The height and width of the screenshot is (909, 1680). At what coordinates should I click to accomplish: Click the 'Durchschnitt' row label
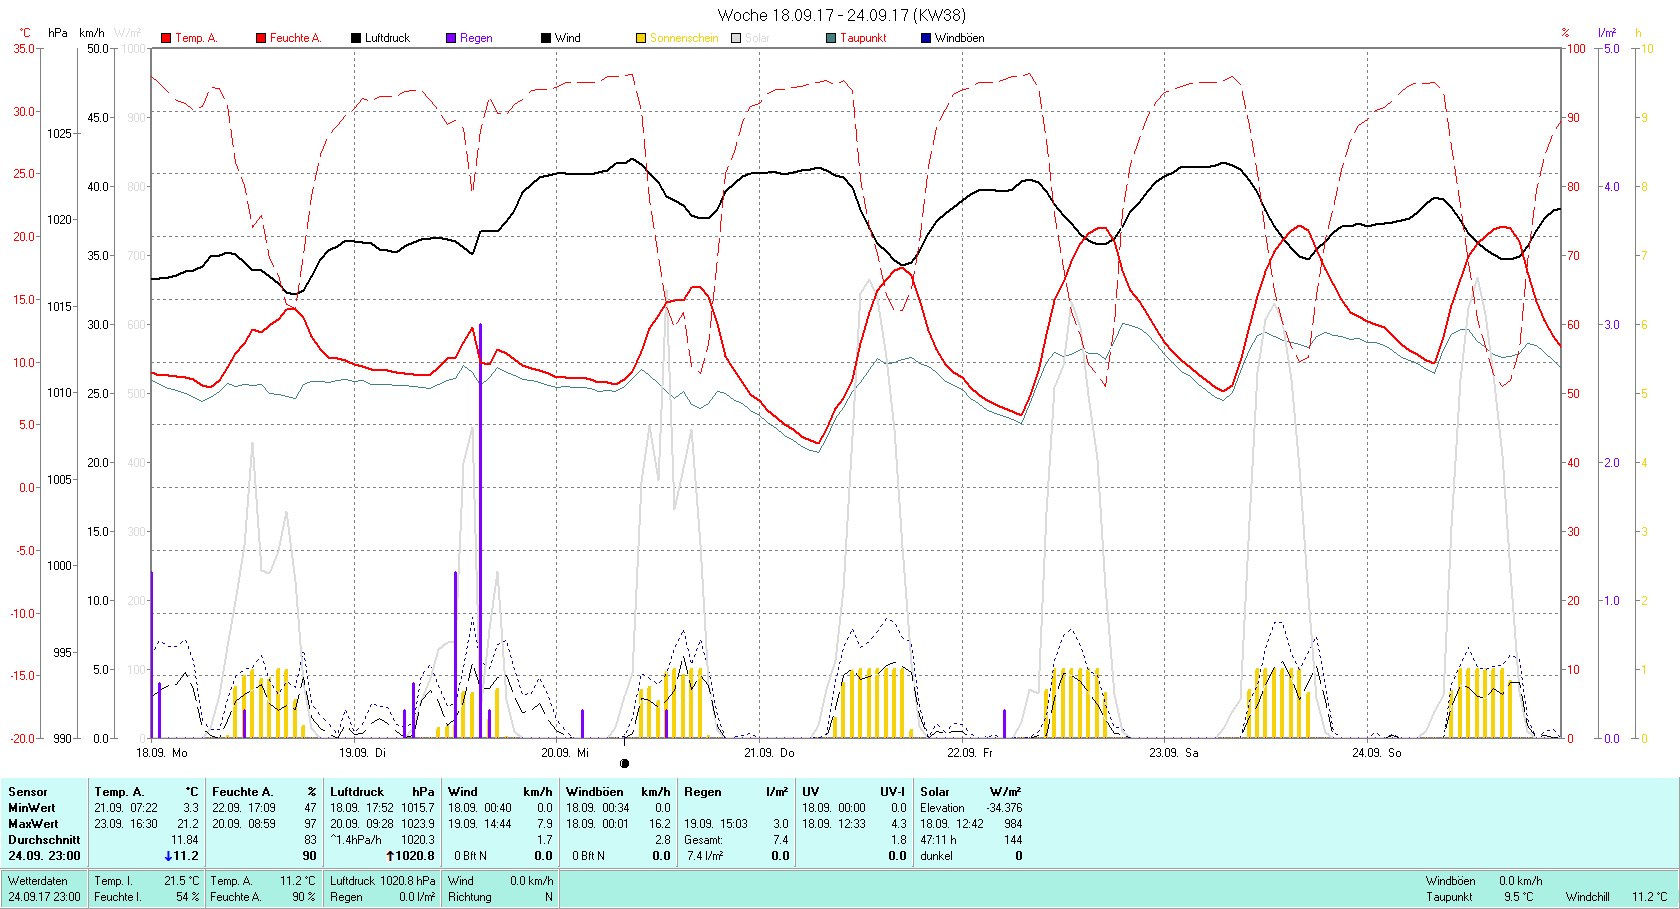[44, 840]
